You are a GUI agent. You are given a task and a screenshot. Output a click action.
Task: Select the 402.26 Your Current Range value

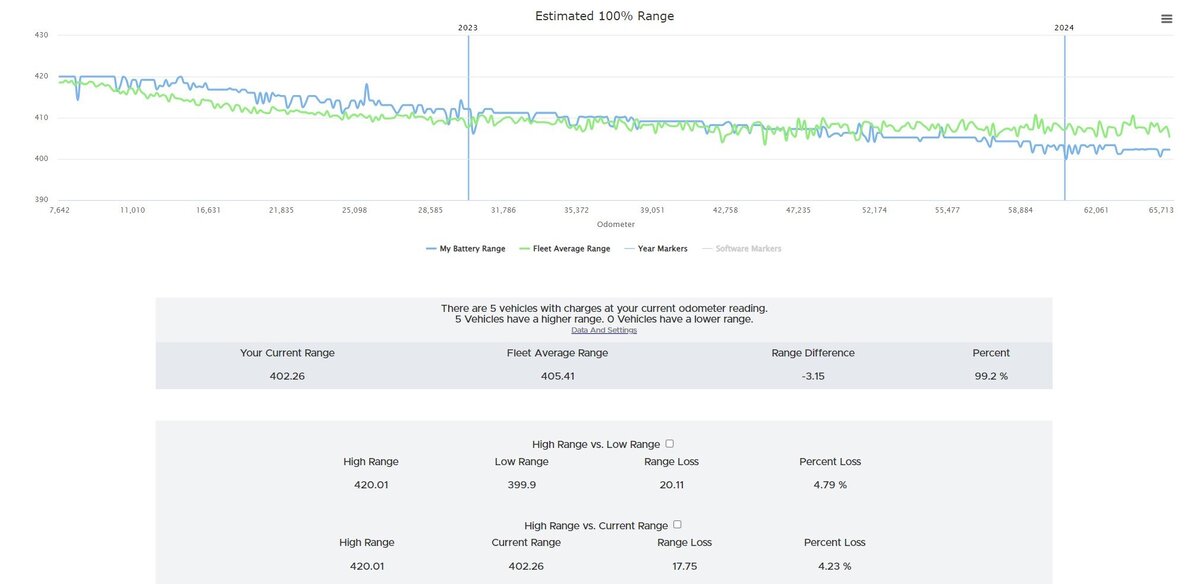pyautogui.click(x=287, y=376)
